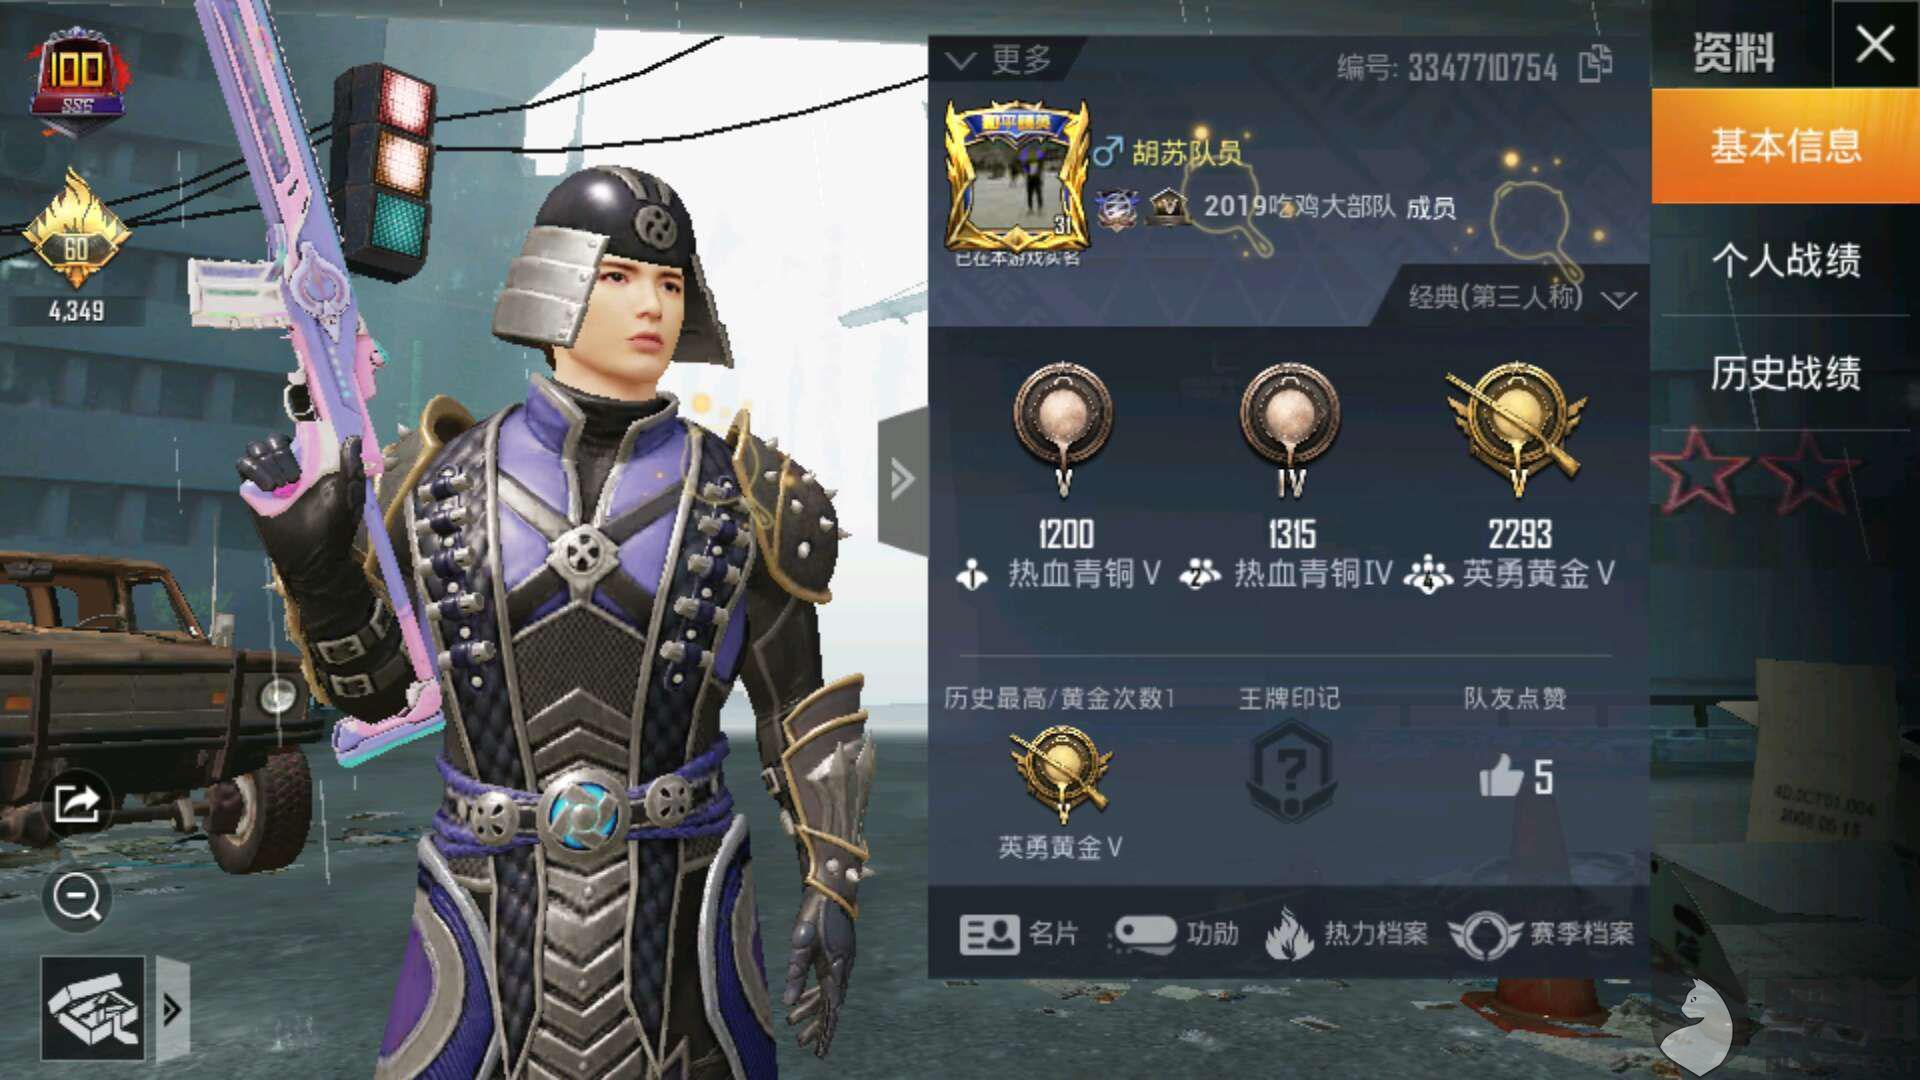
Task: Expand the 更多 dropdown
Action: [998, 60]
